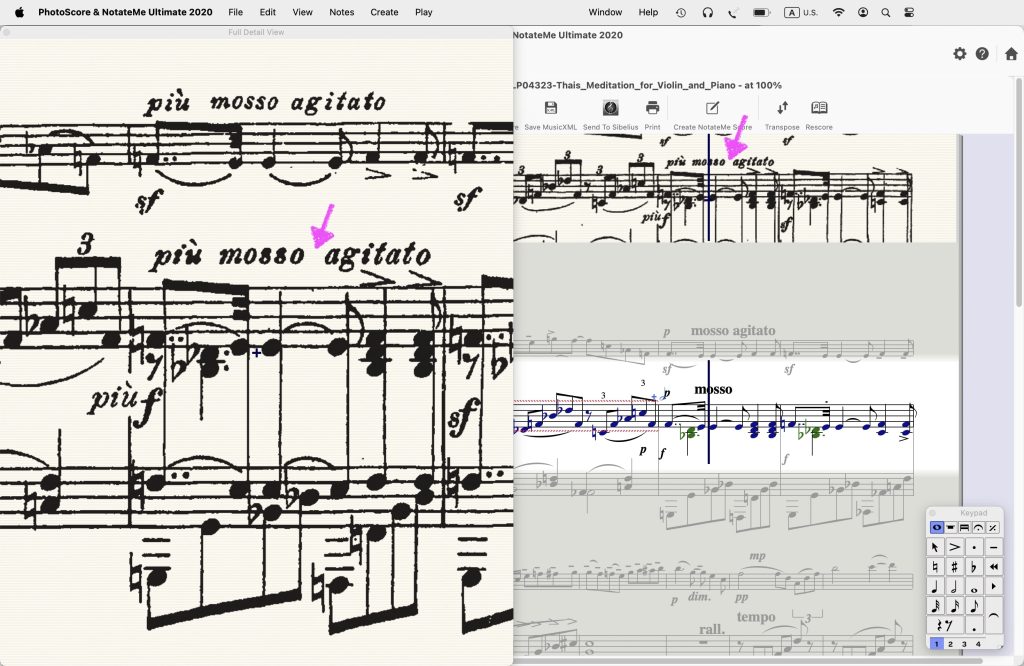The image size is (1024, 666).
Task: Toggle the accent marking on Keypad
Action: tap(955, 547)
